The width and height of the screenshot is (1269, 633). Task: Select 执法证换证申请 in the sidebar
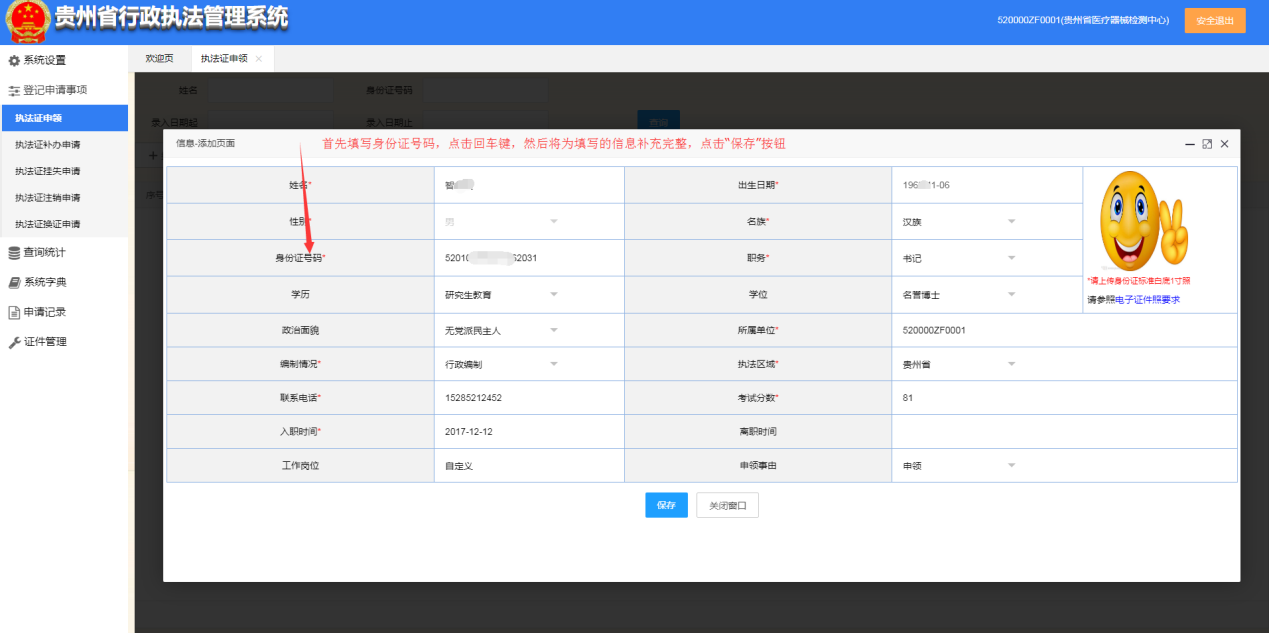click(x=64, y=224)
